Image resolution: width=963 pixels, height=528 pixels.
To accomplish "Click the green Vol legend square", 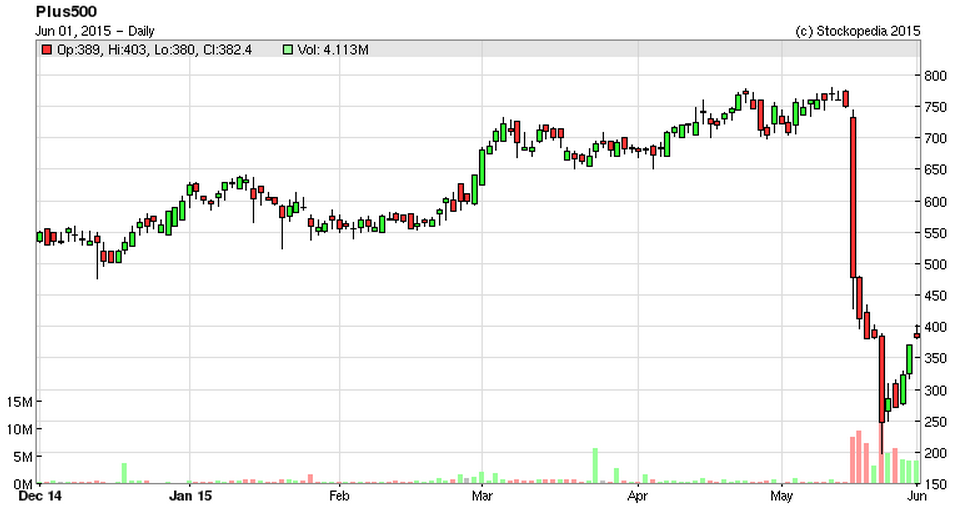I will coord(287,50).
